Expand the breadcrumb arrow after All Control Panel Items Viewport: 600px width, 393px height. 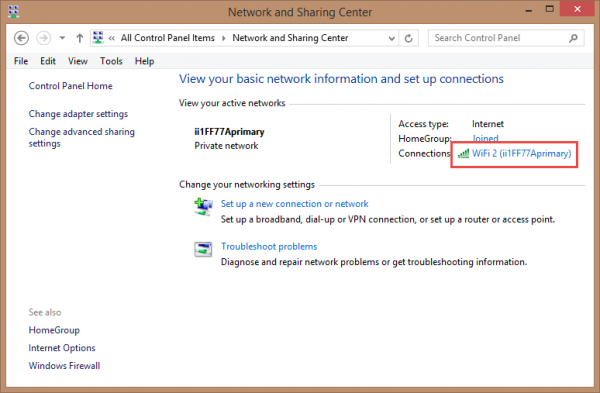tap(224, 38)
